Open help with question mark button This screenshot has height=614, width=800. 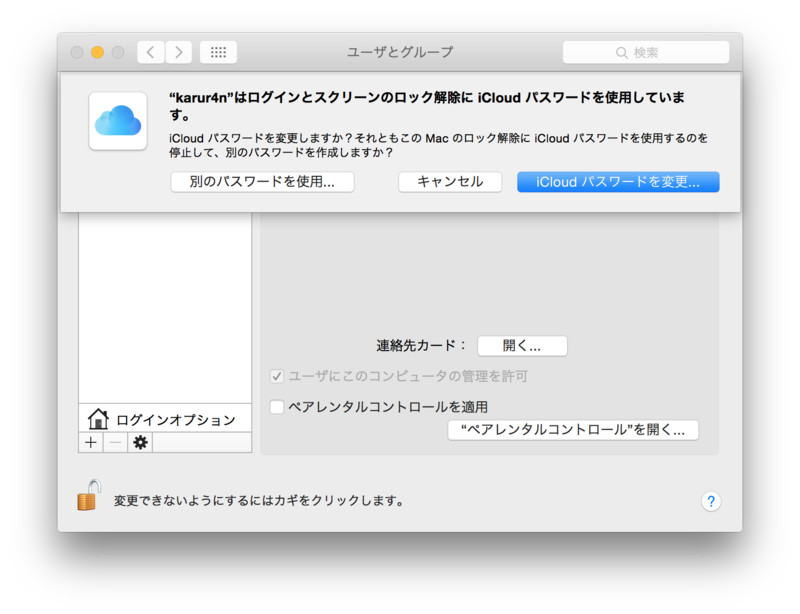click(x=711, y=501)
